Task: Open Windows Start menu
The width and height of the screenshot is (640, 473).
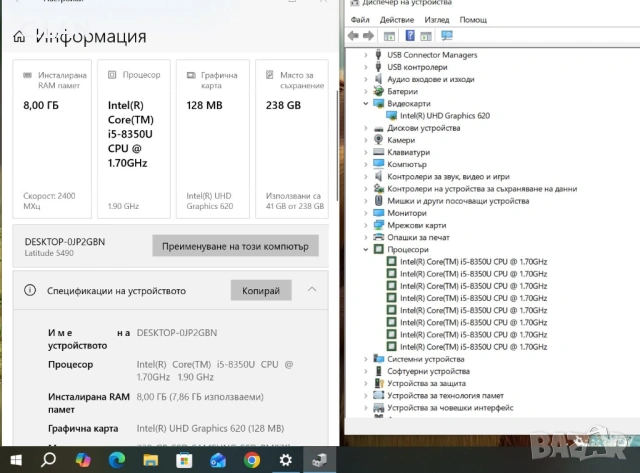Action: pos(16,460)
